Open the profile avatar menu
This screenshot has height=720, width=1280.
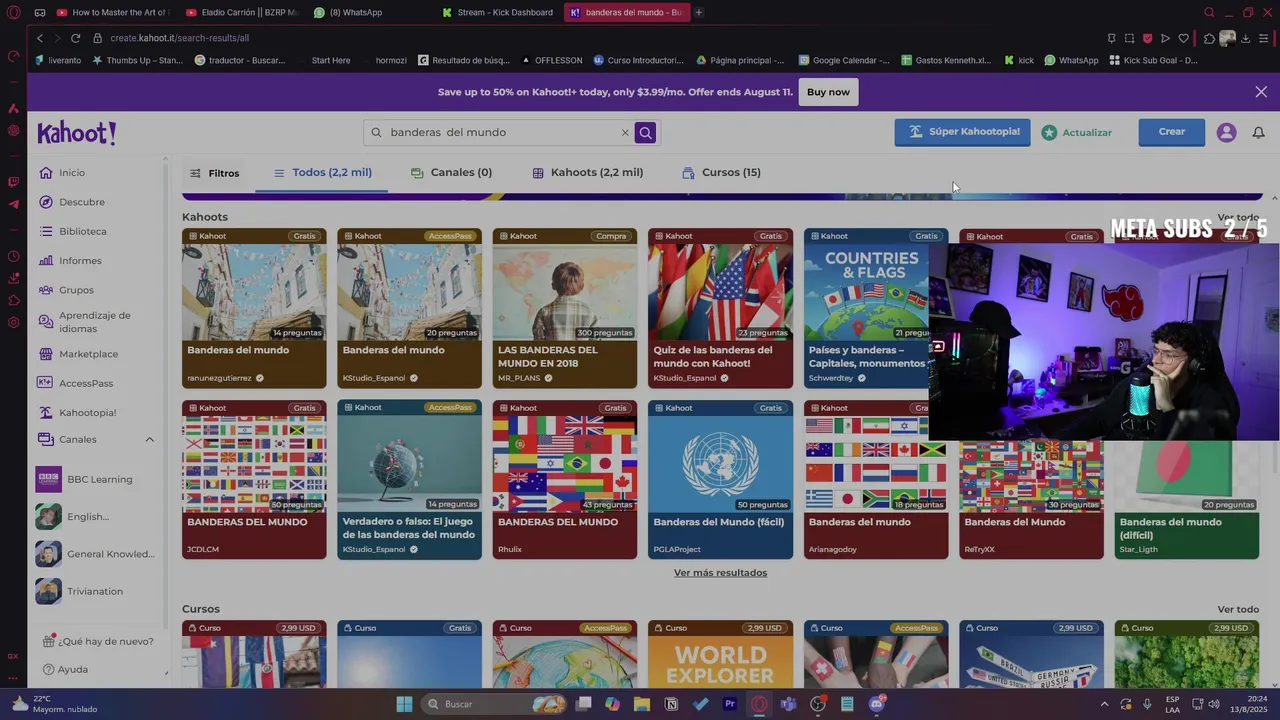point(1226,132)
